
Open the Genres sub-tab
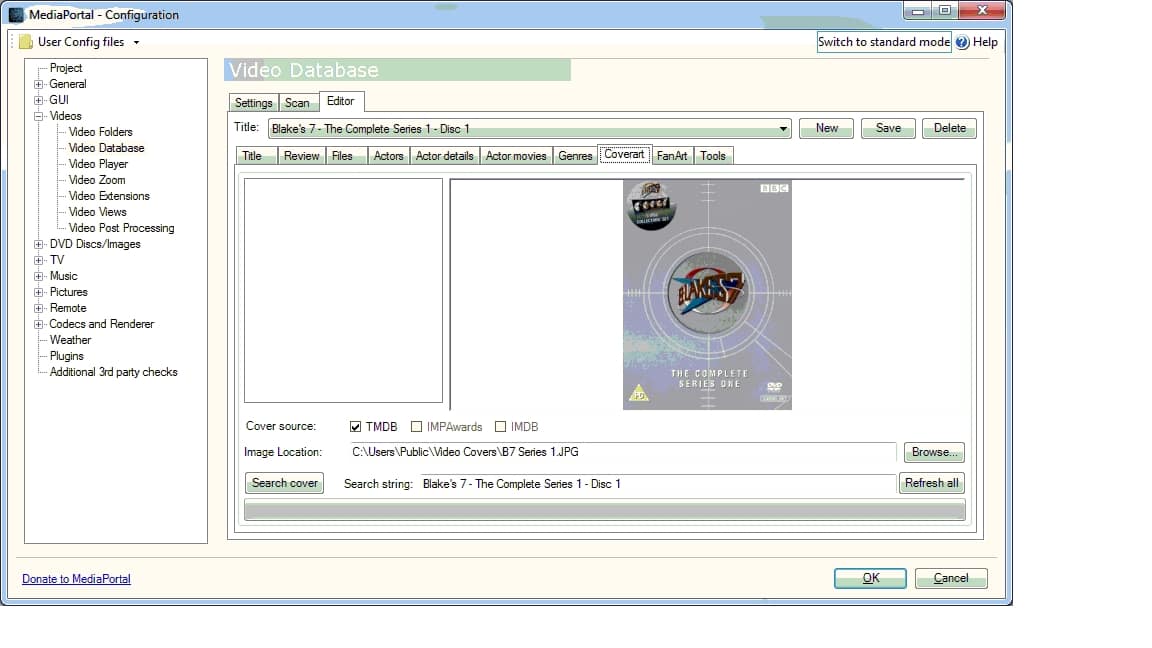click(x=575, y=156)
